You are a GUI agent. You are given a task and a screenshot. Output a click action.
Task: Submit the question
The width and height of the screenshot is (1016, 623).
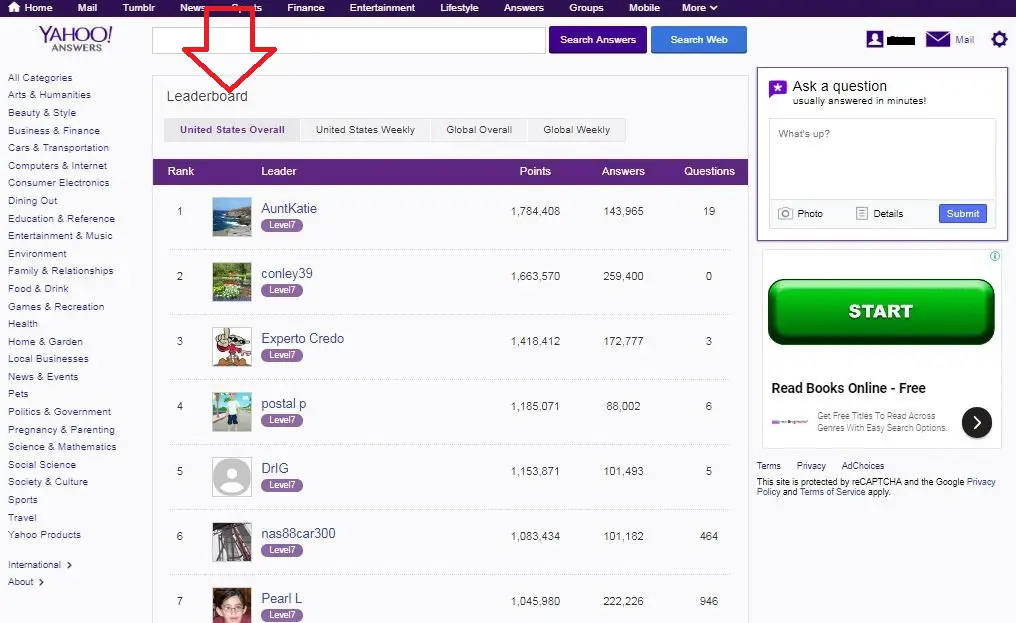pos(962,213)
